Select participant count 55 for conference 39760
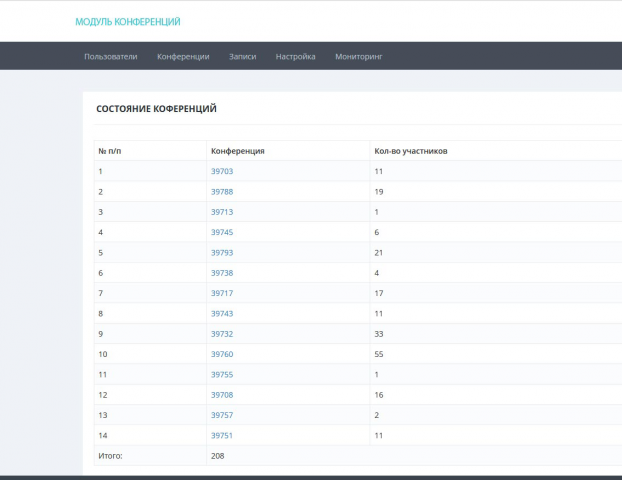Viewport: 622px width, 480px height. 379,354
